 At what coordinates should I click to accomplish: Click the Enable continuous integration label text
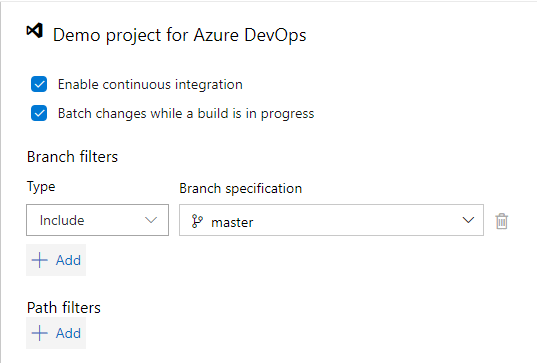[150, 85]
